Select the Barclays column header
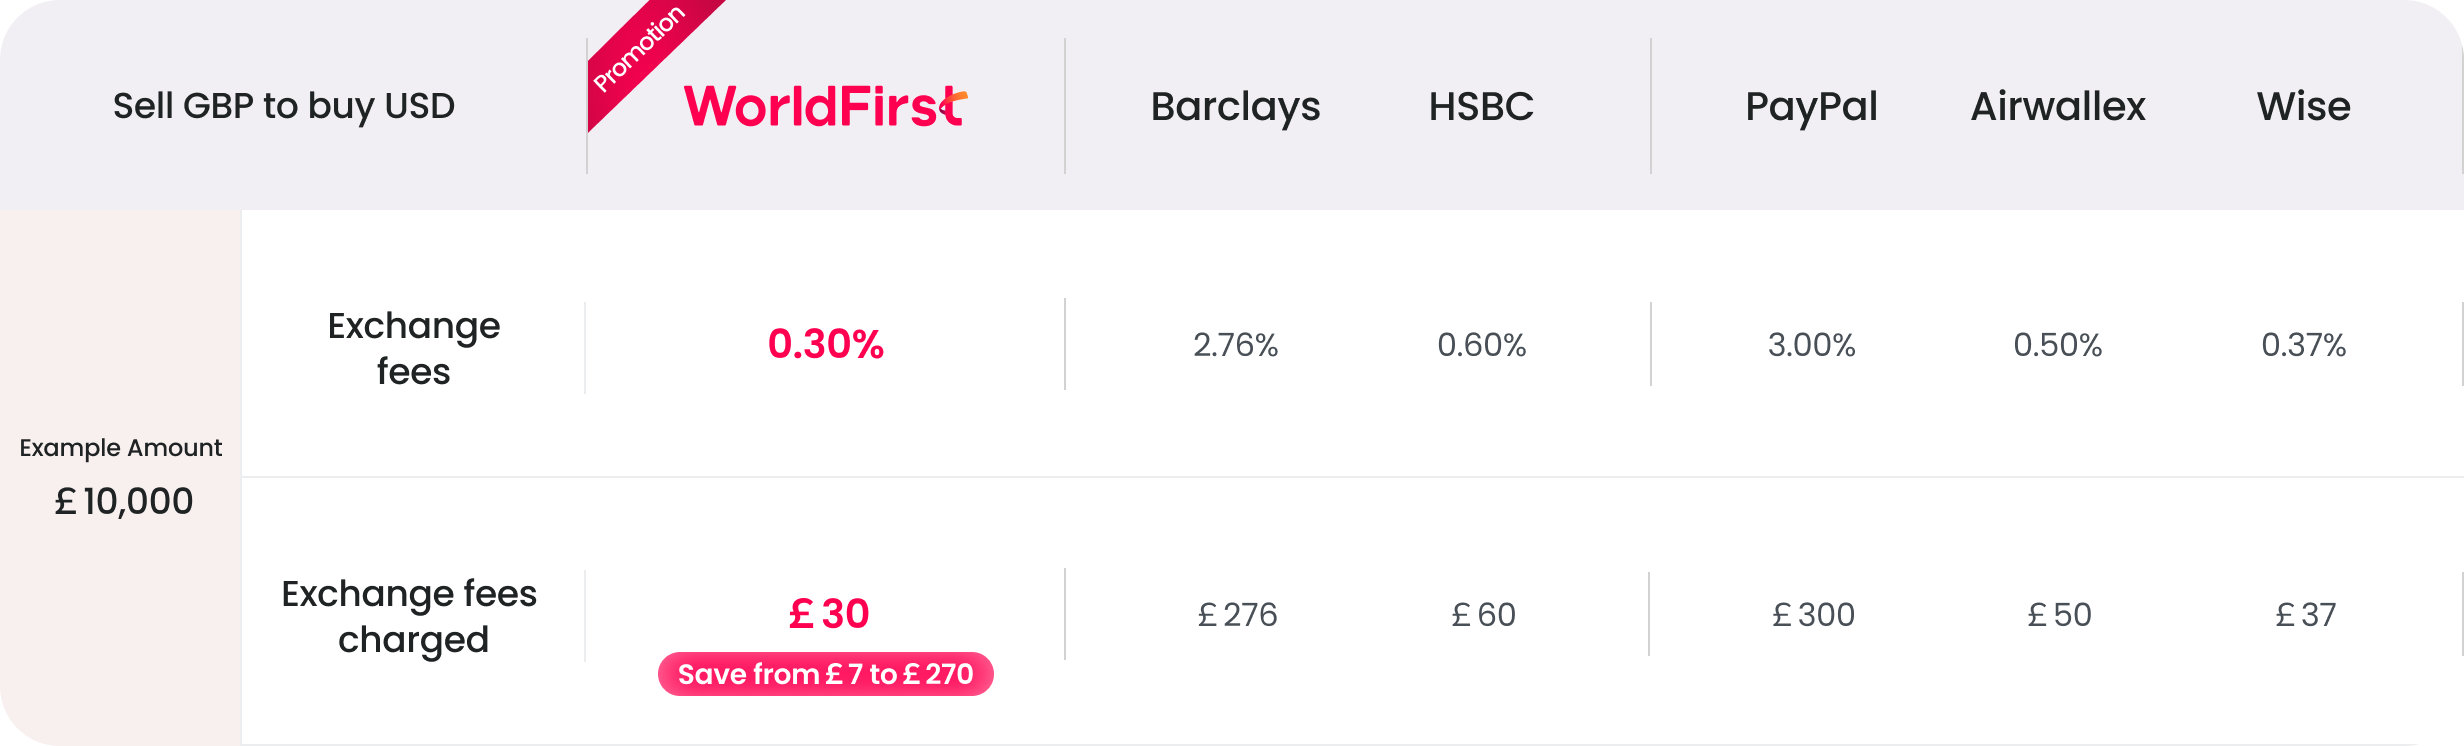 pos(1235,106)
